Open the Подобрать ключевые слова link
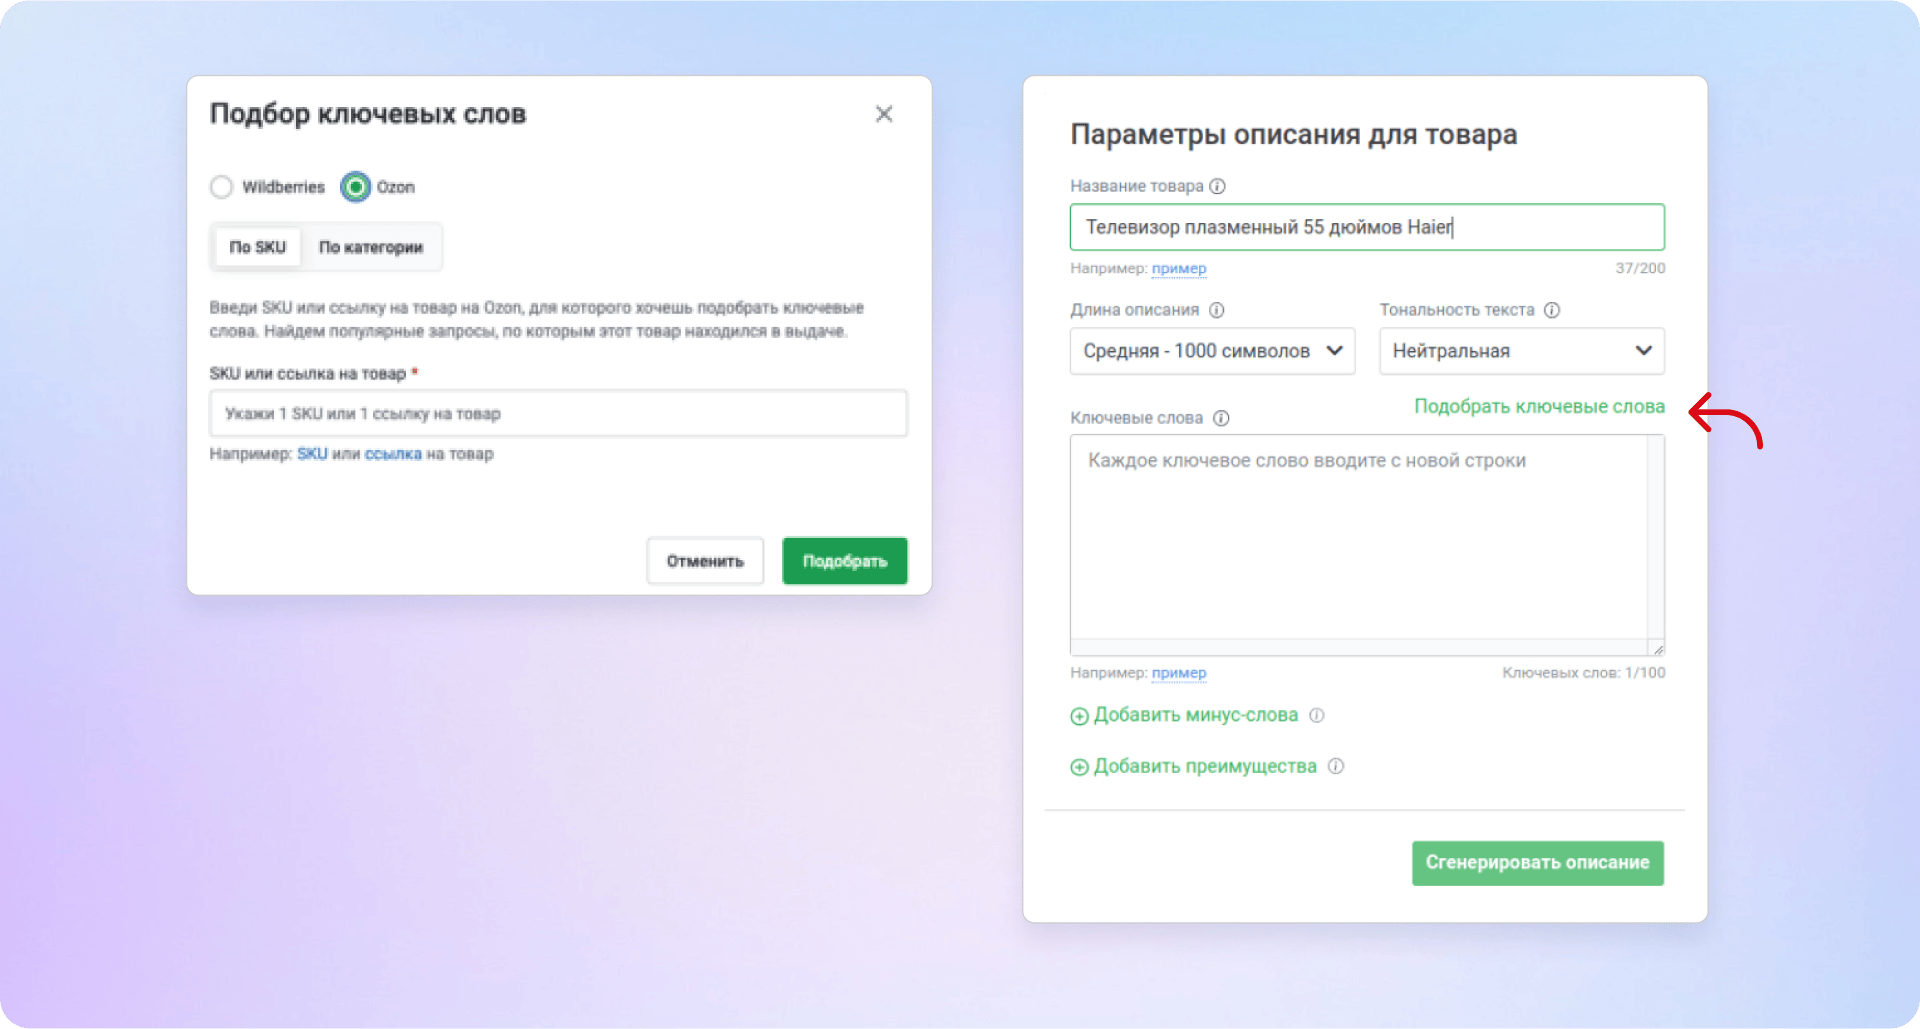Screen dimensions: 1920x1029 click(1539, 406)
